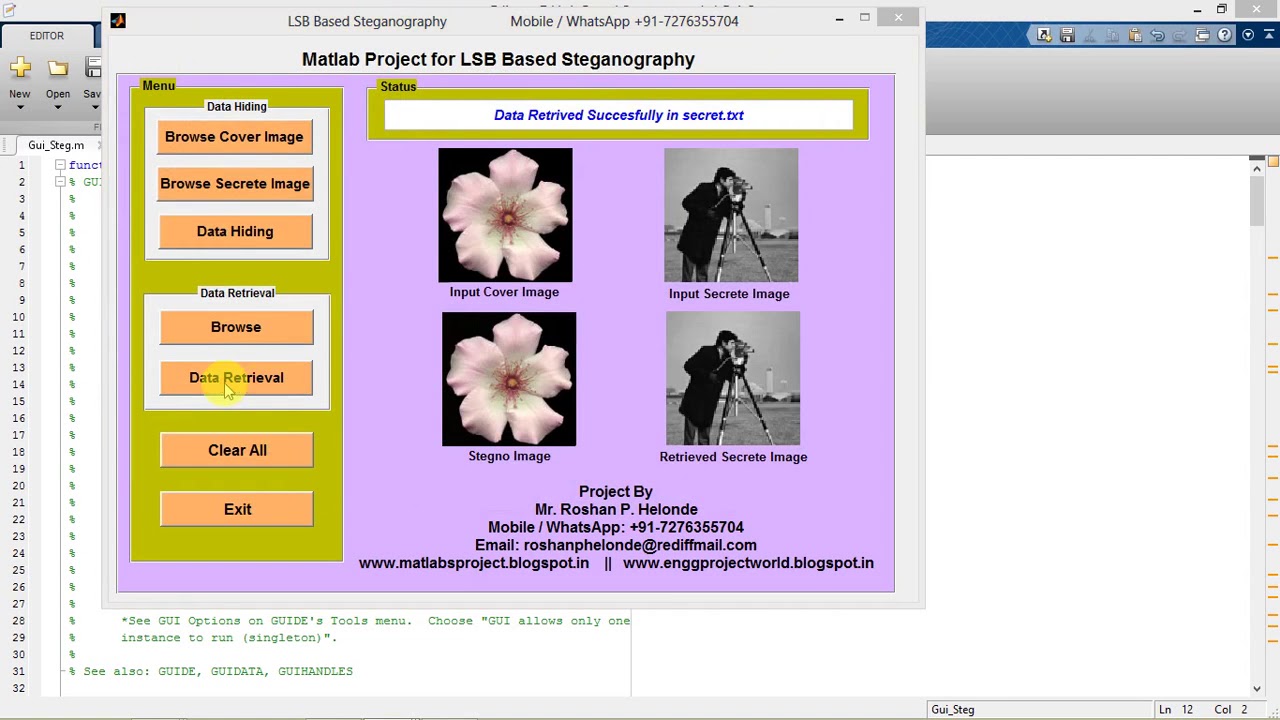Click the Input Cover Image flower thumbnail
Viewport: 1280px width, 720px height.
pos(505,215)
